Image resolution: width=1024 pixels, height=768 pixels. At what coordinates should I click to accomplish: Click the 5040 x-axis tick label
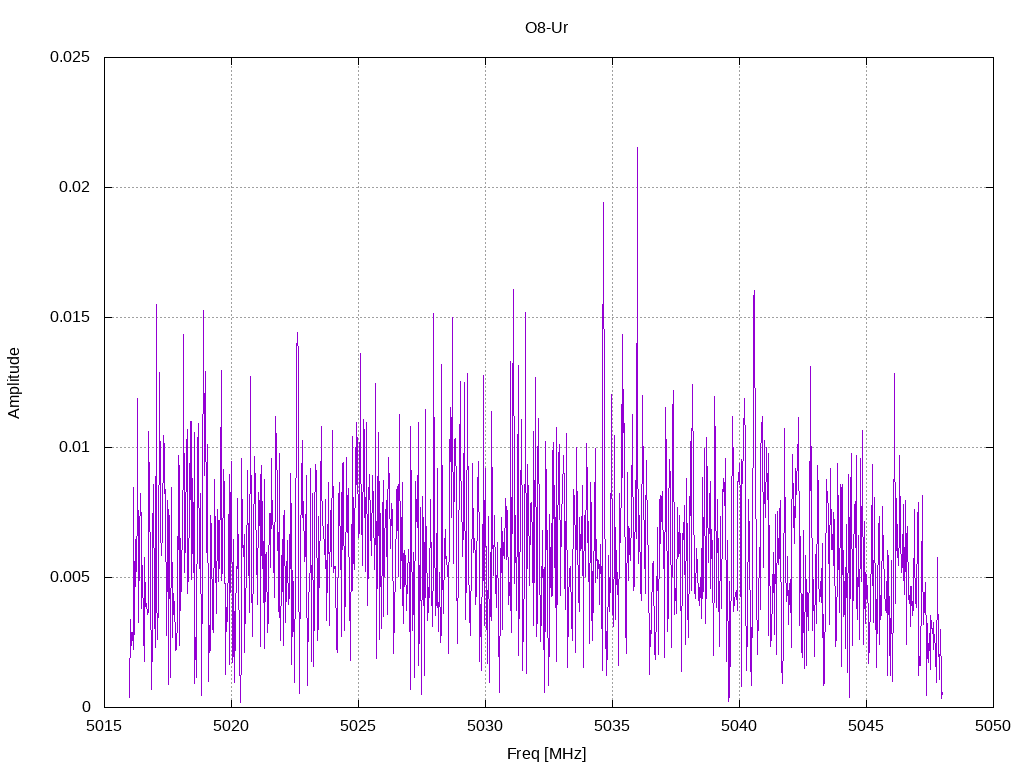(x=739, y=726)
